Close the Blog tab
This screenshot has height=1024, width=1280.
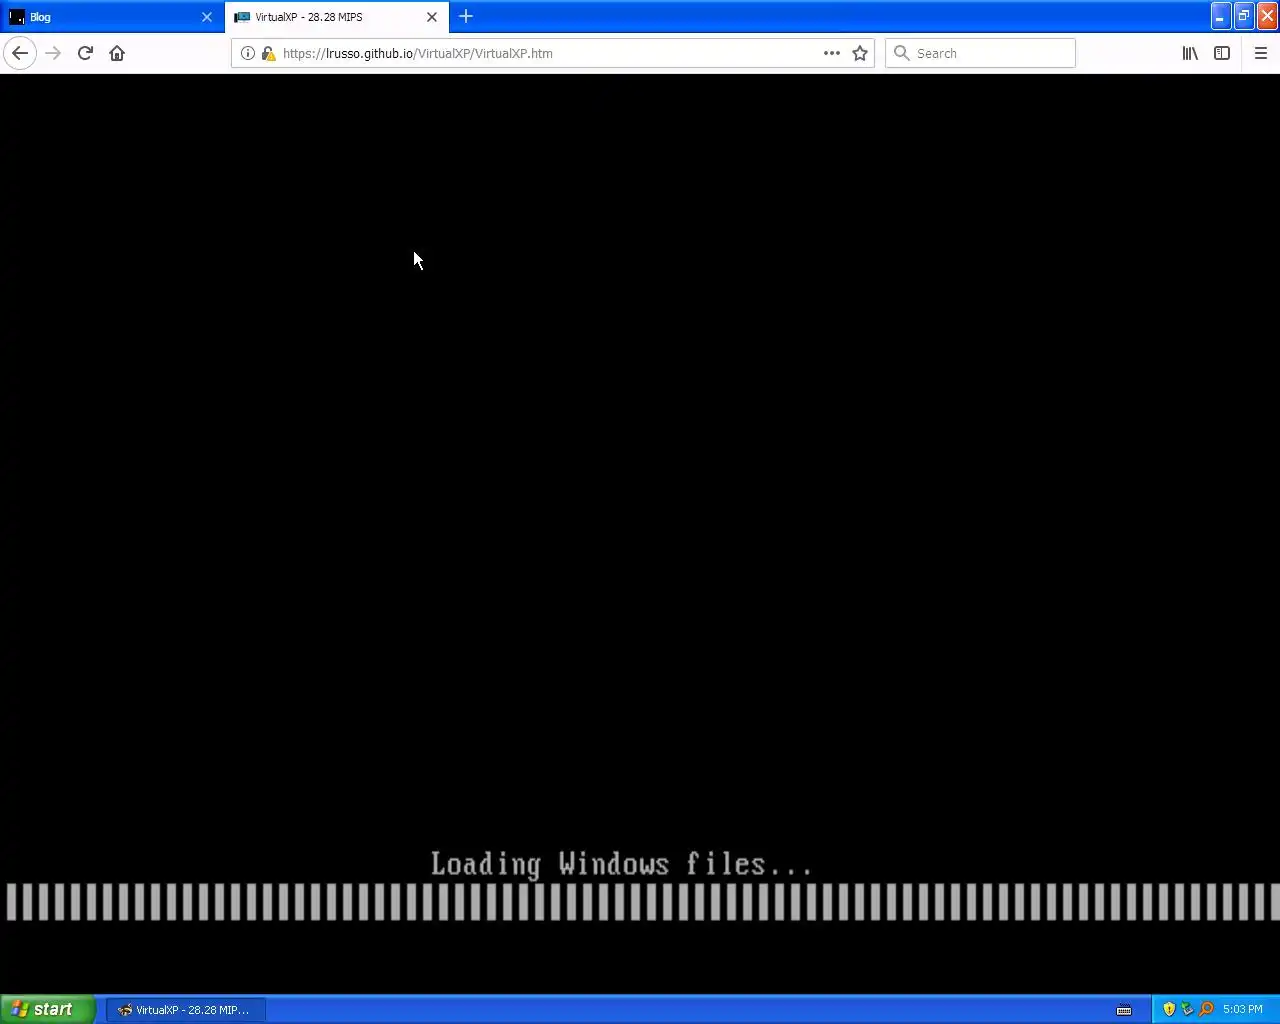tap(207, 17)
